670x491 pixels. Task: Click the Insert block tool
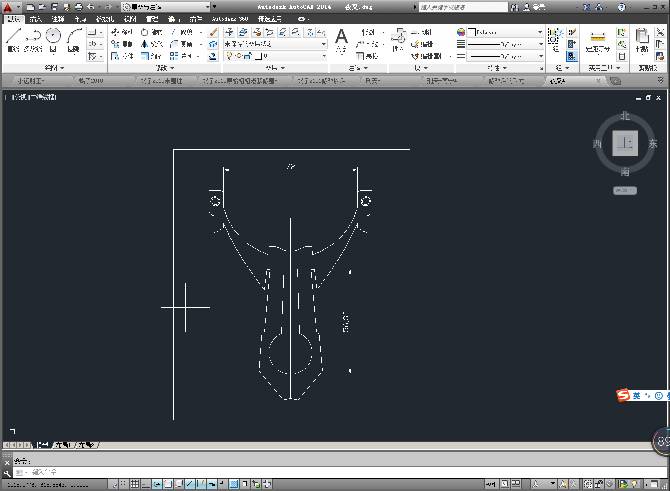398,39
